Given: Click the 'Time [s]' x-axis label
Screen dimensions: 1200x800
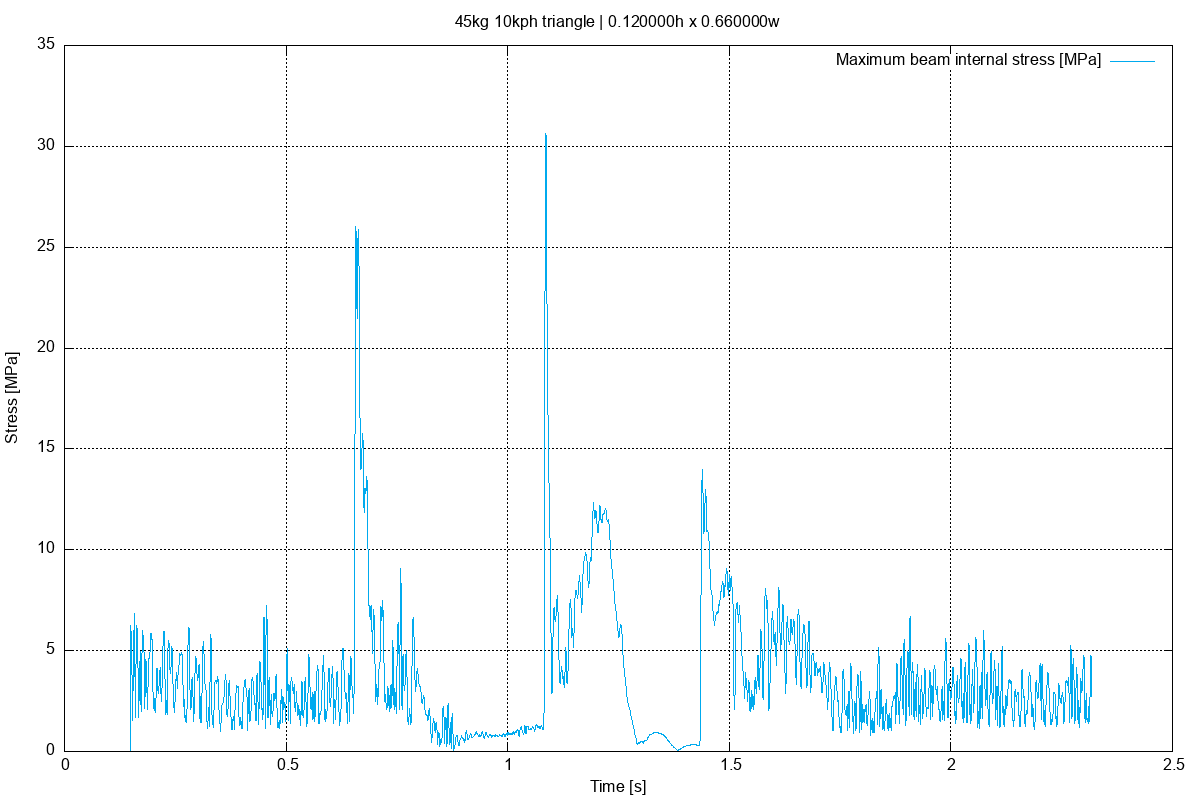Looking at the screenshot, I should tap(620, 787).
